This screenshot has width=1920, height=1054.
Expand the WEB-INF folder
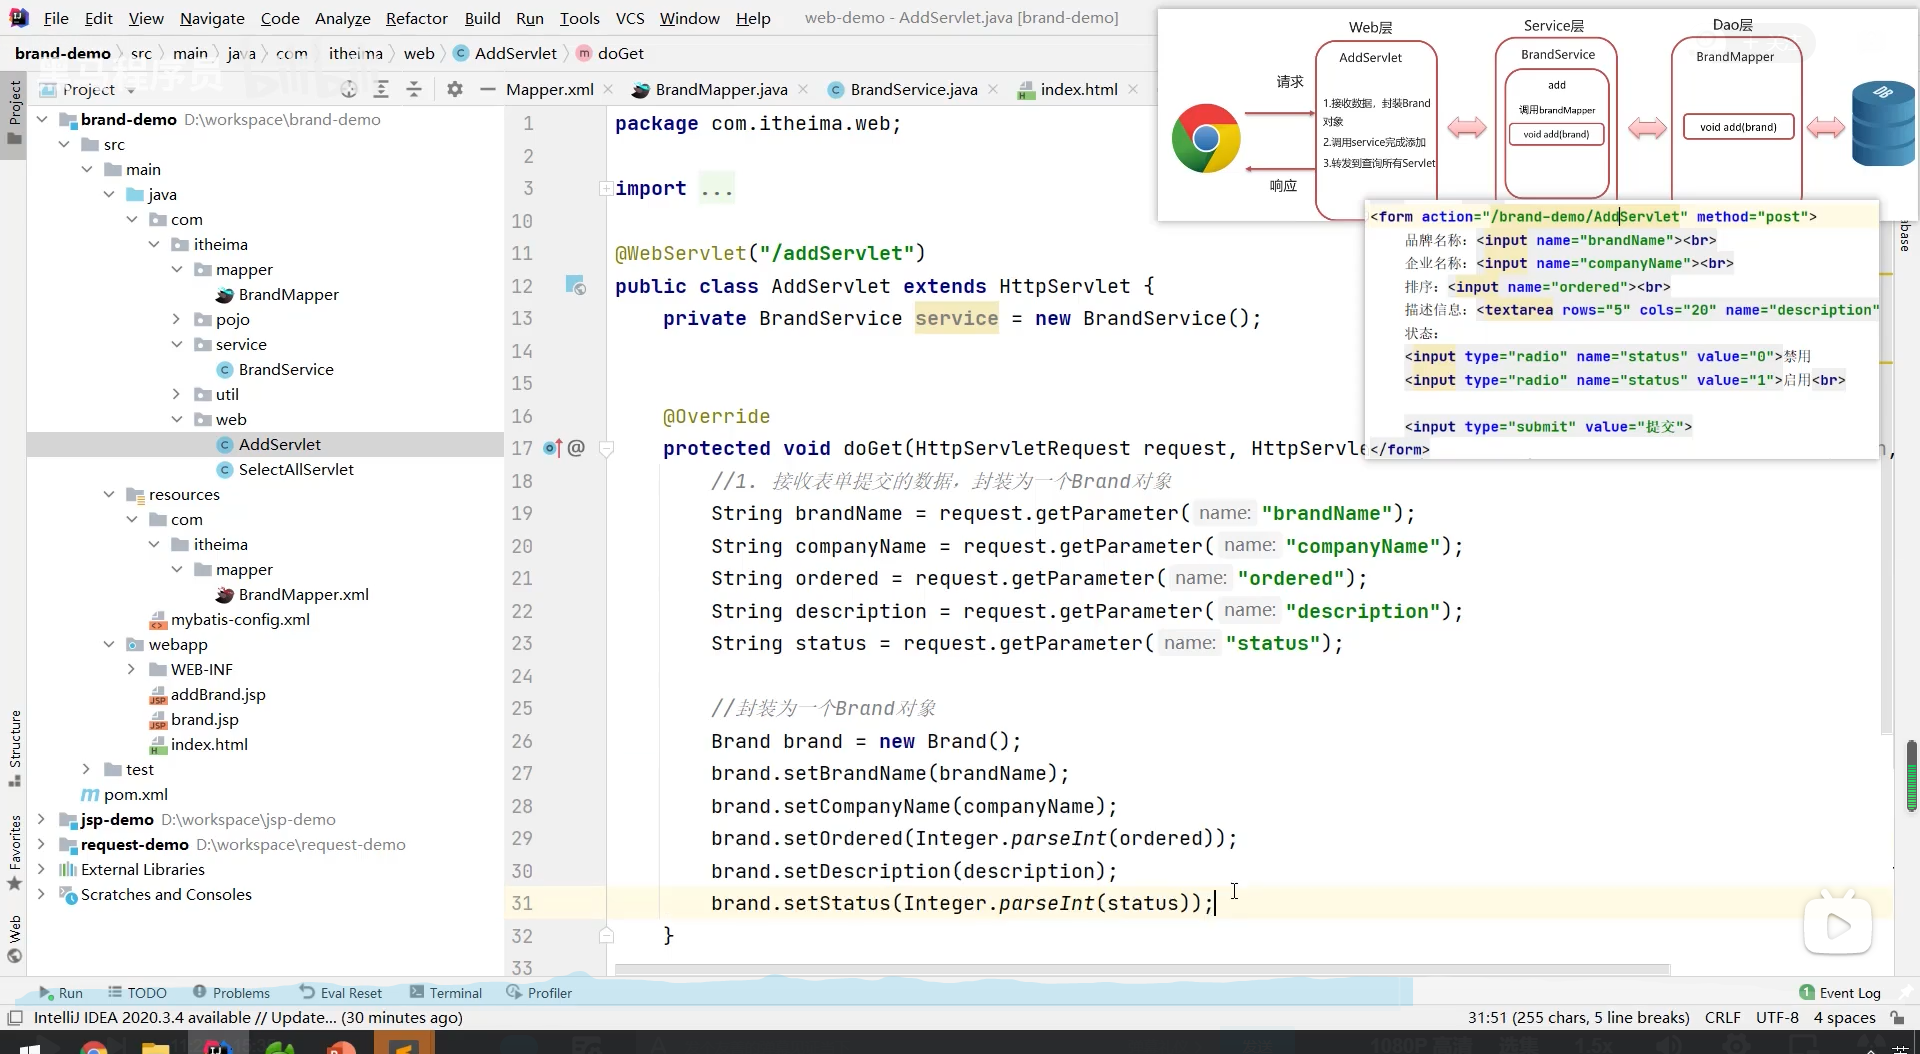pyautogui.click(x=131, y=670)
